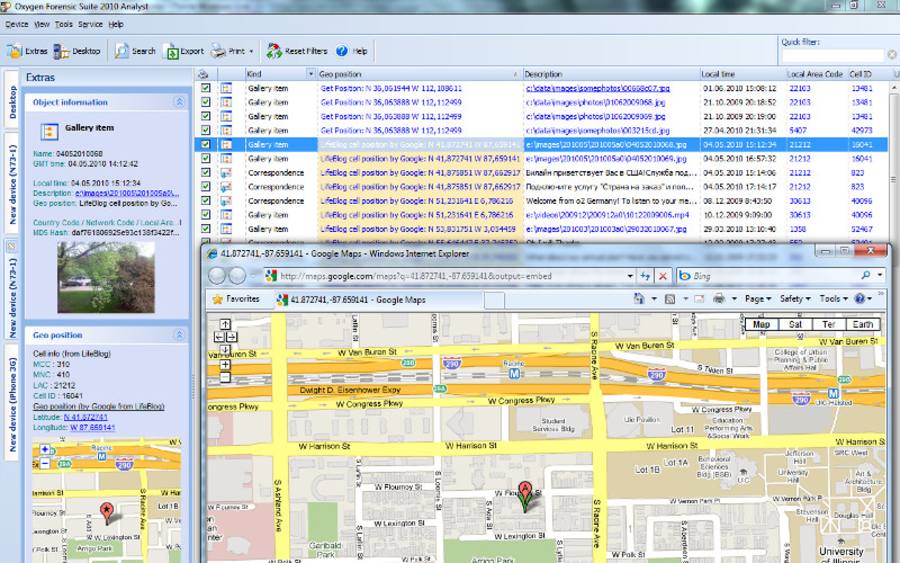The width and height of the screenshot is (900, 563).
Task: Open the View menu
Action: [42, 24]
